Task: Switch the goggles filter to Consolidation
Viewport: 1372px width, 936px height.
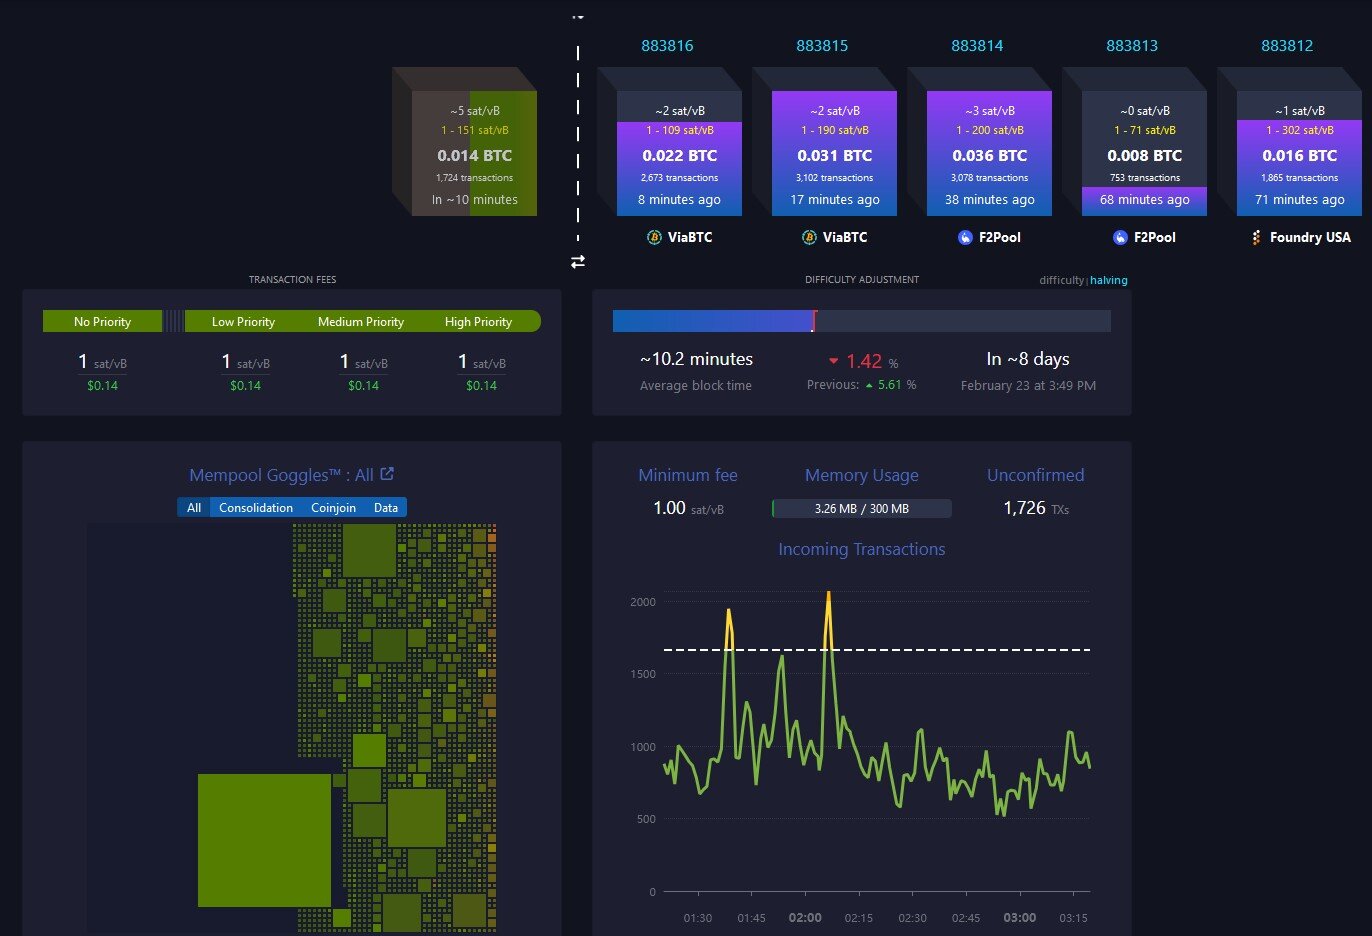Action: 256,508
